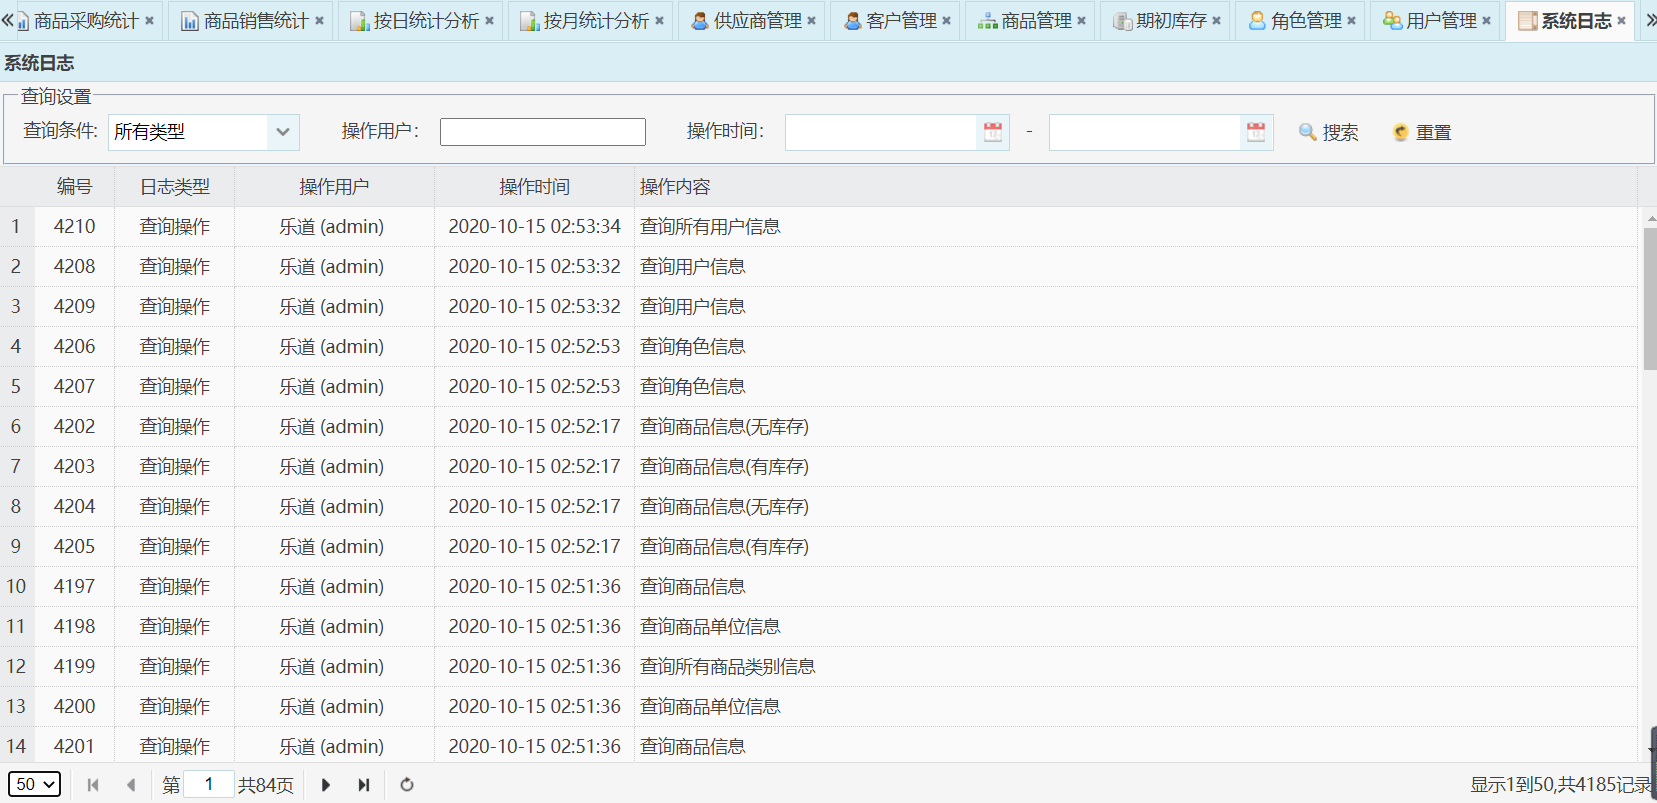
Task: Click the cell 4203
Action: 75,467
